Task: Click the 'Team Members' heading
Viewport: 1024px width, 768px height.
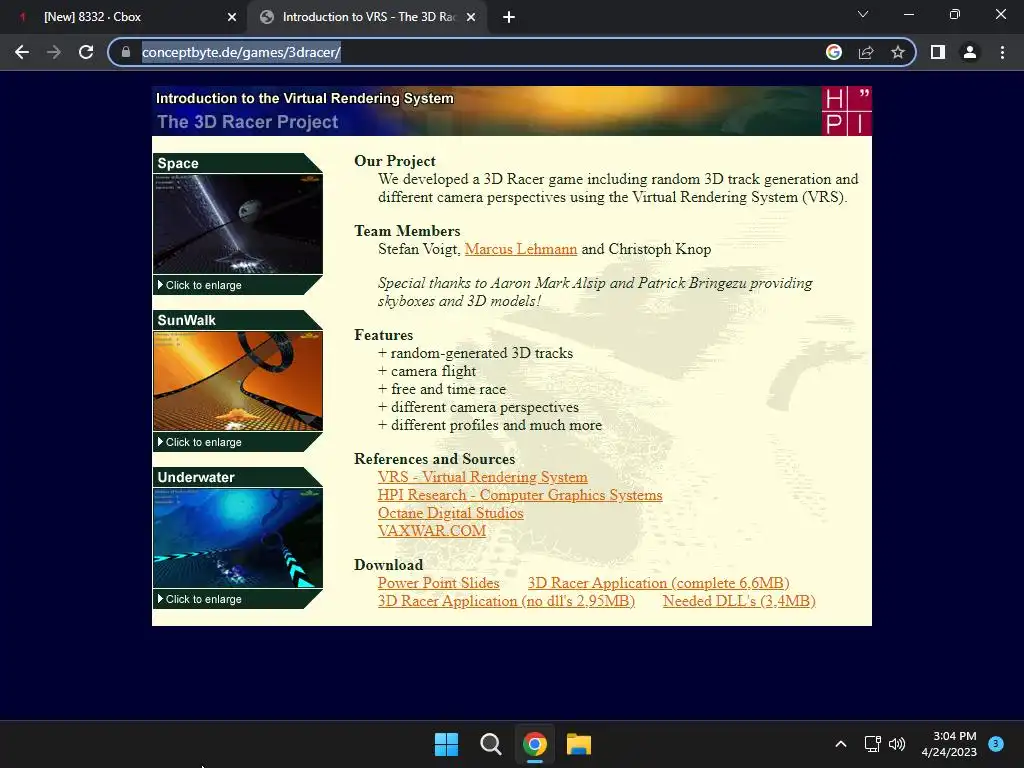Action: pos(407,231)
